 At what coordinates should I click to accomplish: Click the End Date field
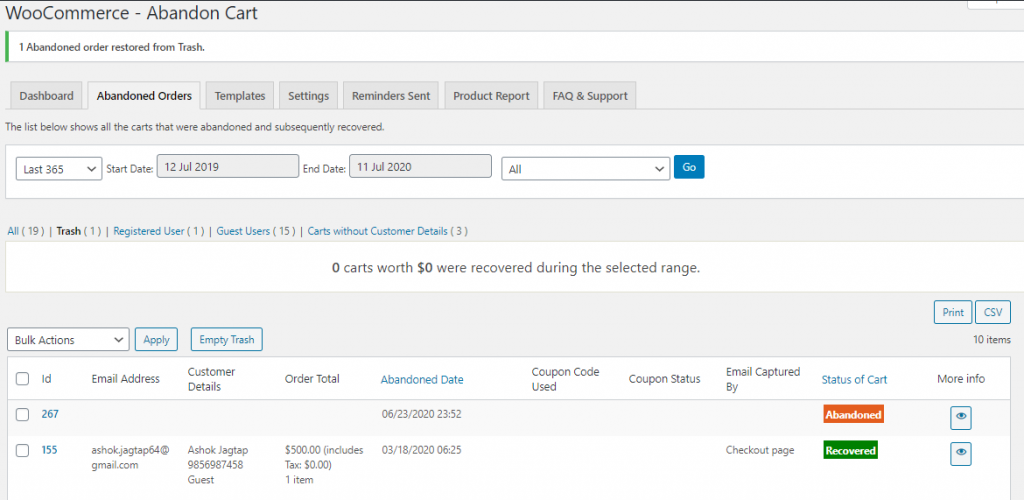coord(421,166)
